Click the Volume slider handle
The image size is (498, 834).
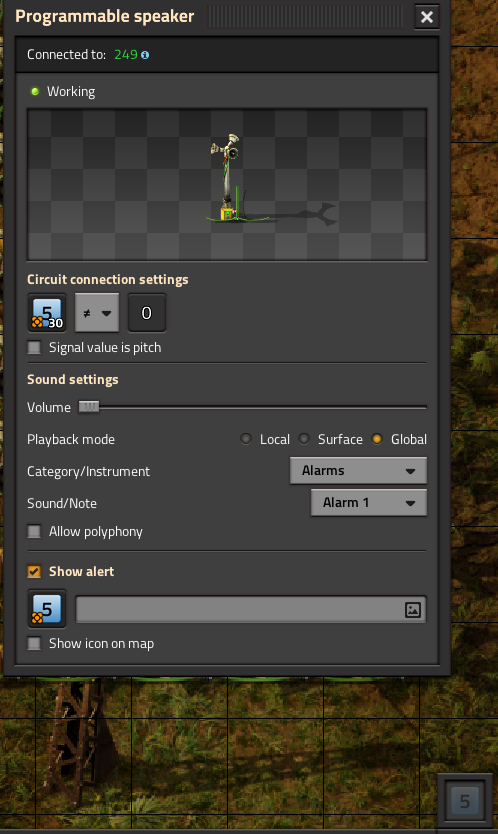coord(89,407)
